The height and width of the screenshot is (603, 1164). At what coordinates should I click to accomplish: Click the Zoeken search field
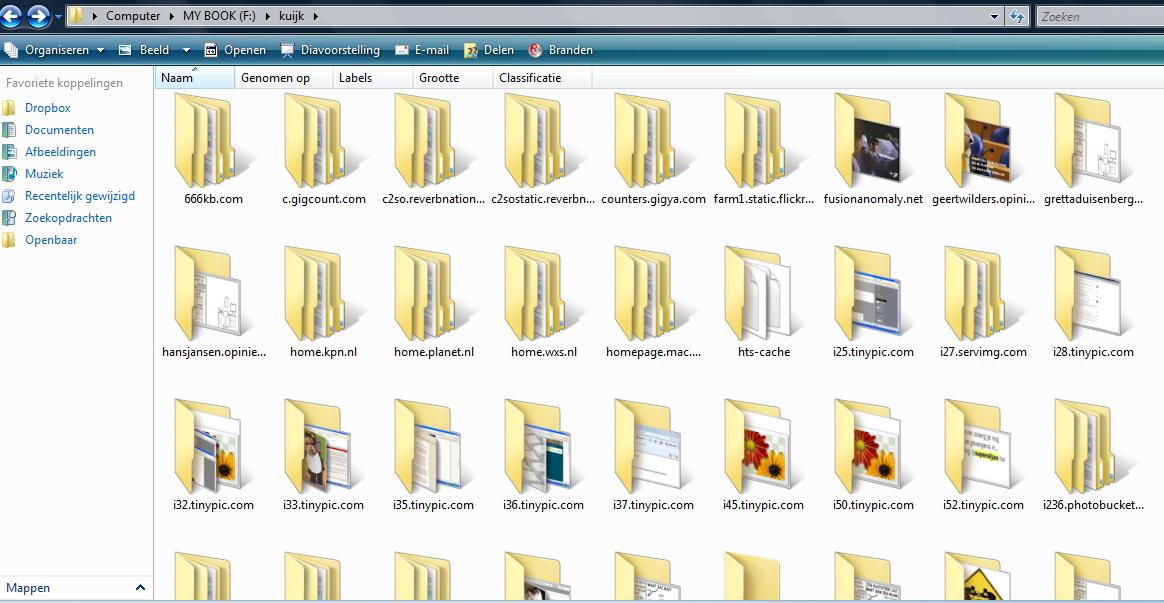(x=1099, y=16)
